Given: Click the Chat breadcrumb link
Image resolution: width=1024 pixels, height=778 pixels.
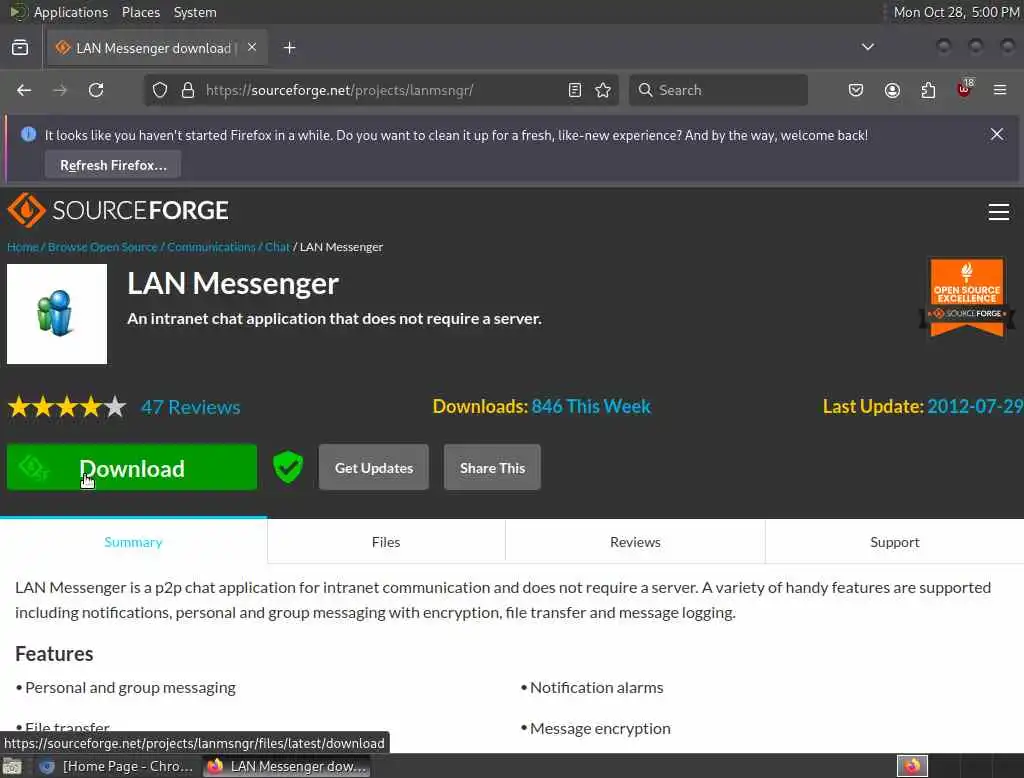Looking at the screenshot, I should 277,247.
